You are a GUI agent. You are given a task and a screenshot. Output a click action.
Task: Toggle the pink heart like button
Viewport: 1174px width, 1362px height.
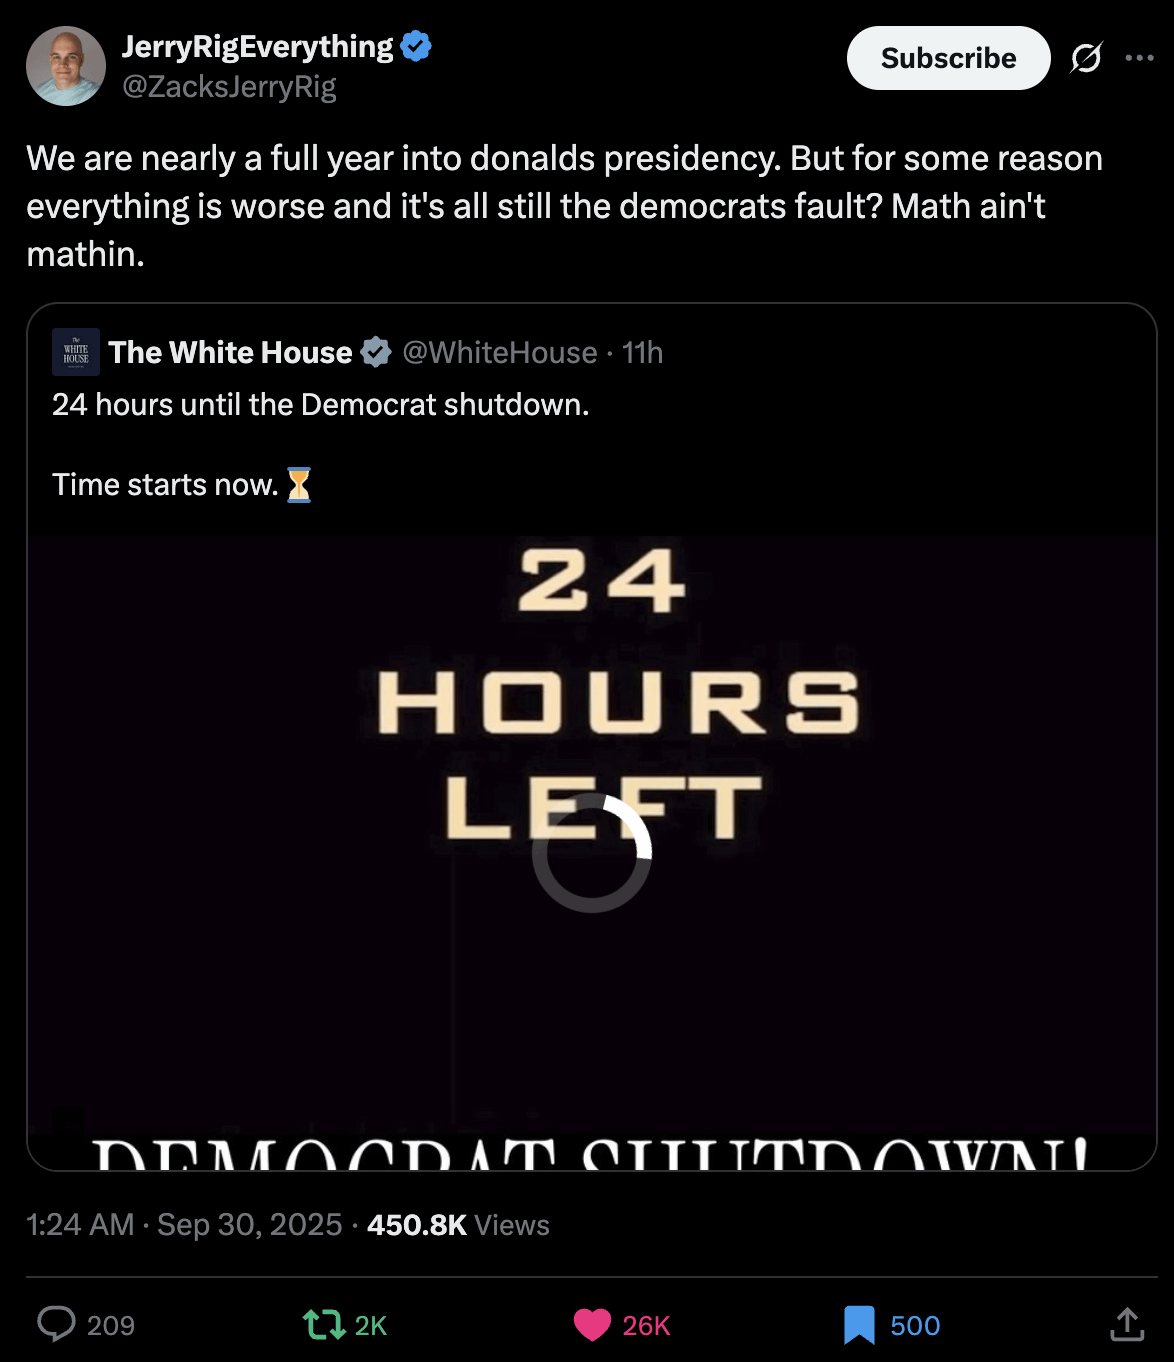(x=592, y=1325)
